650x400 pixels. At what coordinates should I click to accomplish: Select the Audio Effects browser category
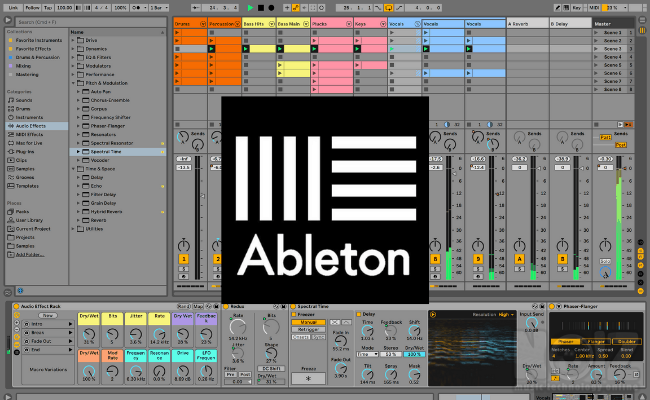pos(28,126)
